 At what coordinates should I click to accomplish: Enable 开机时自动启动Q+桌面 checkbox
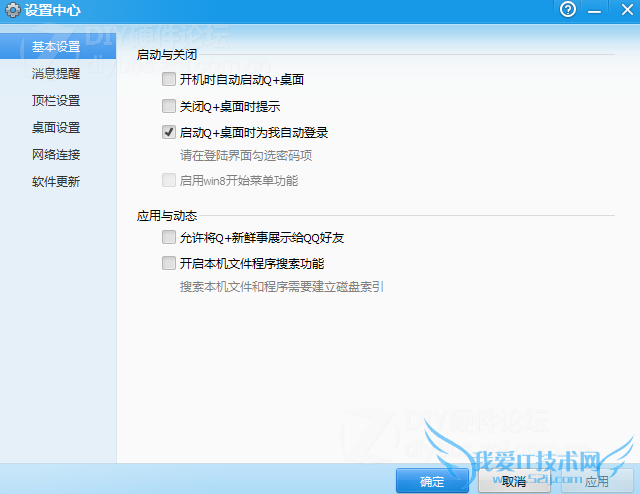point(169,79)
